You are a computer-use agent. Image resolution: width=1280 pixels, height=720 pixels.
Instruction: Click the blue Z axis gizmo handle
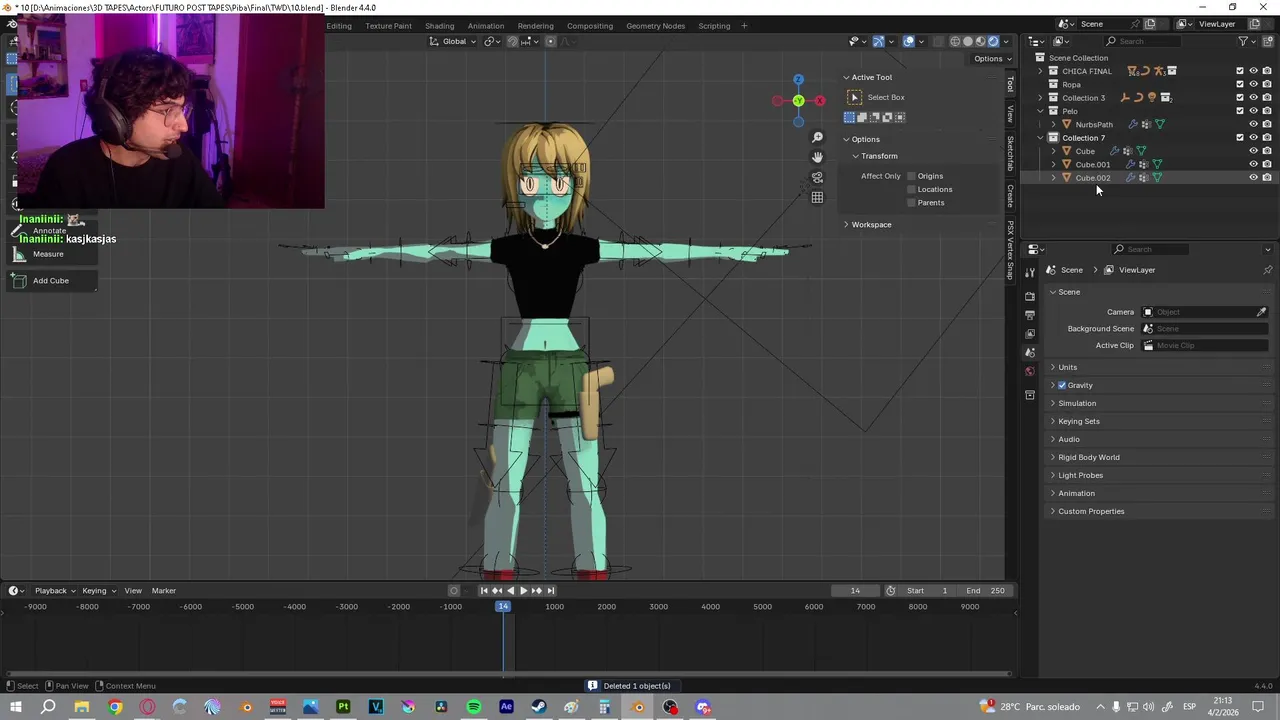click(798, 79)
